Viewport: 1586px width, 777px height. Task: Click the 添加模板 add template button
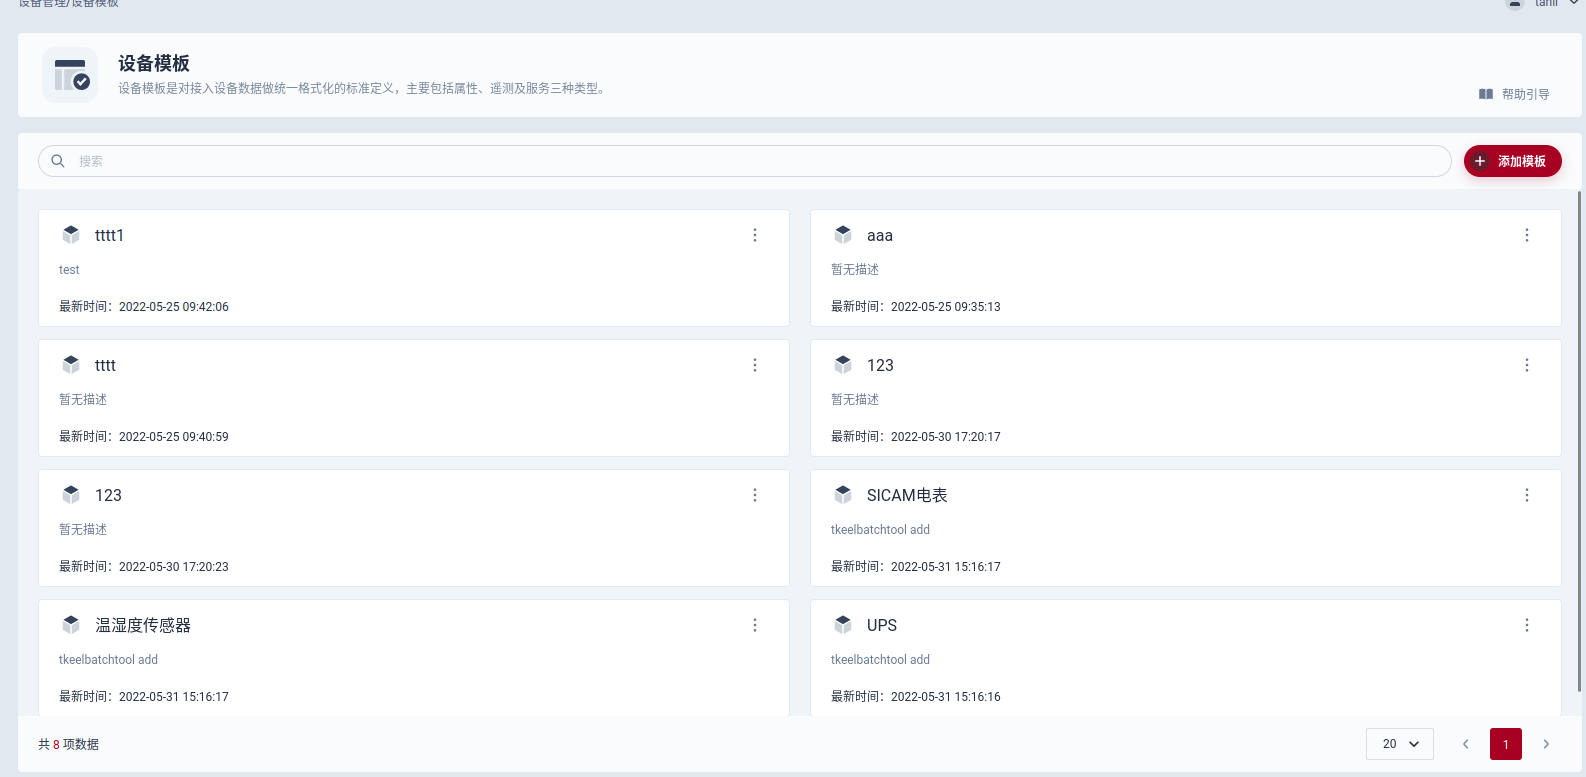[1512, 161]
